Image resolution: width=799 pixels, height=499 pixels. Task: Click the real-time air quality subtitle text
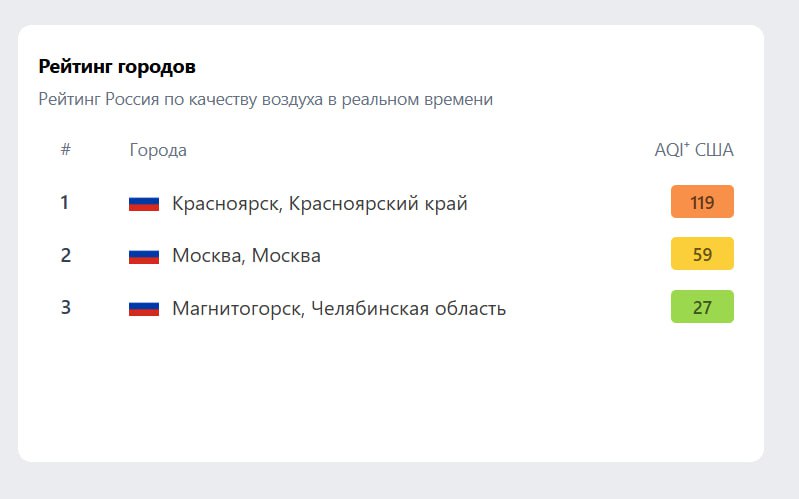(265, 100)
